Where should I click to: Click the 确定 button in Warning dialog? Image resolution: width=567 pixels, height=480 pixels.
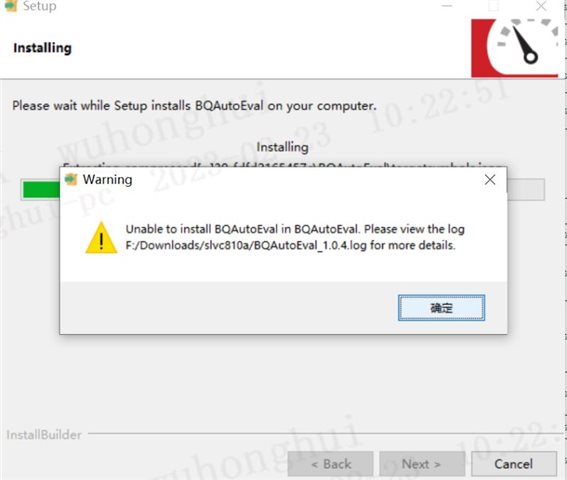[441, 308]
